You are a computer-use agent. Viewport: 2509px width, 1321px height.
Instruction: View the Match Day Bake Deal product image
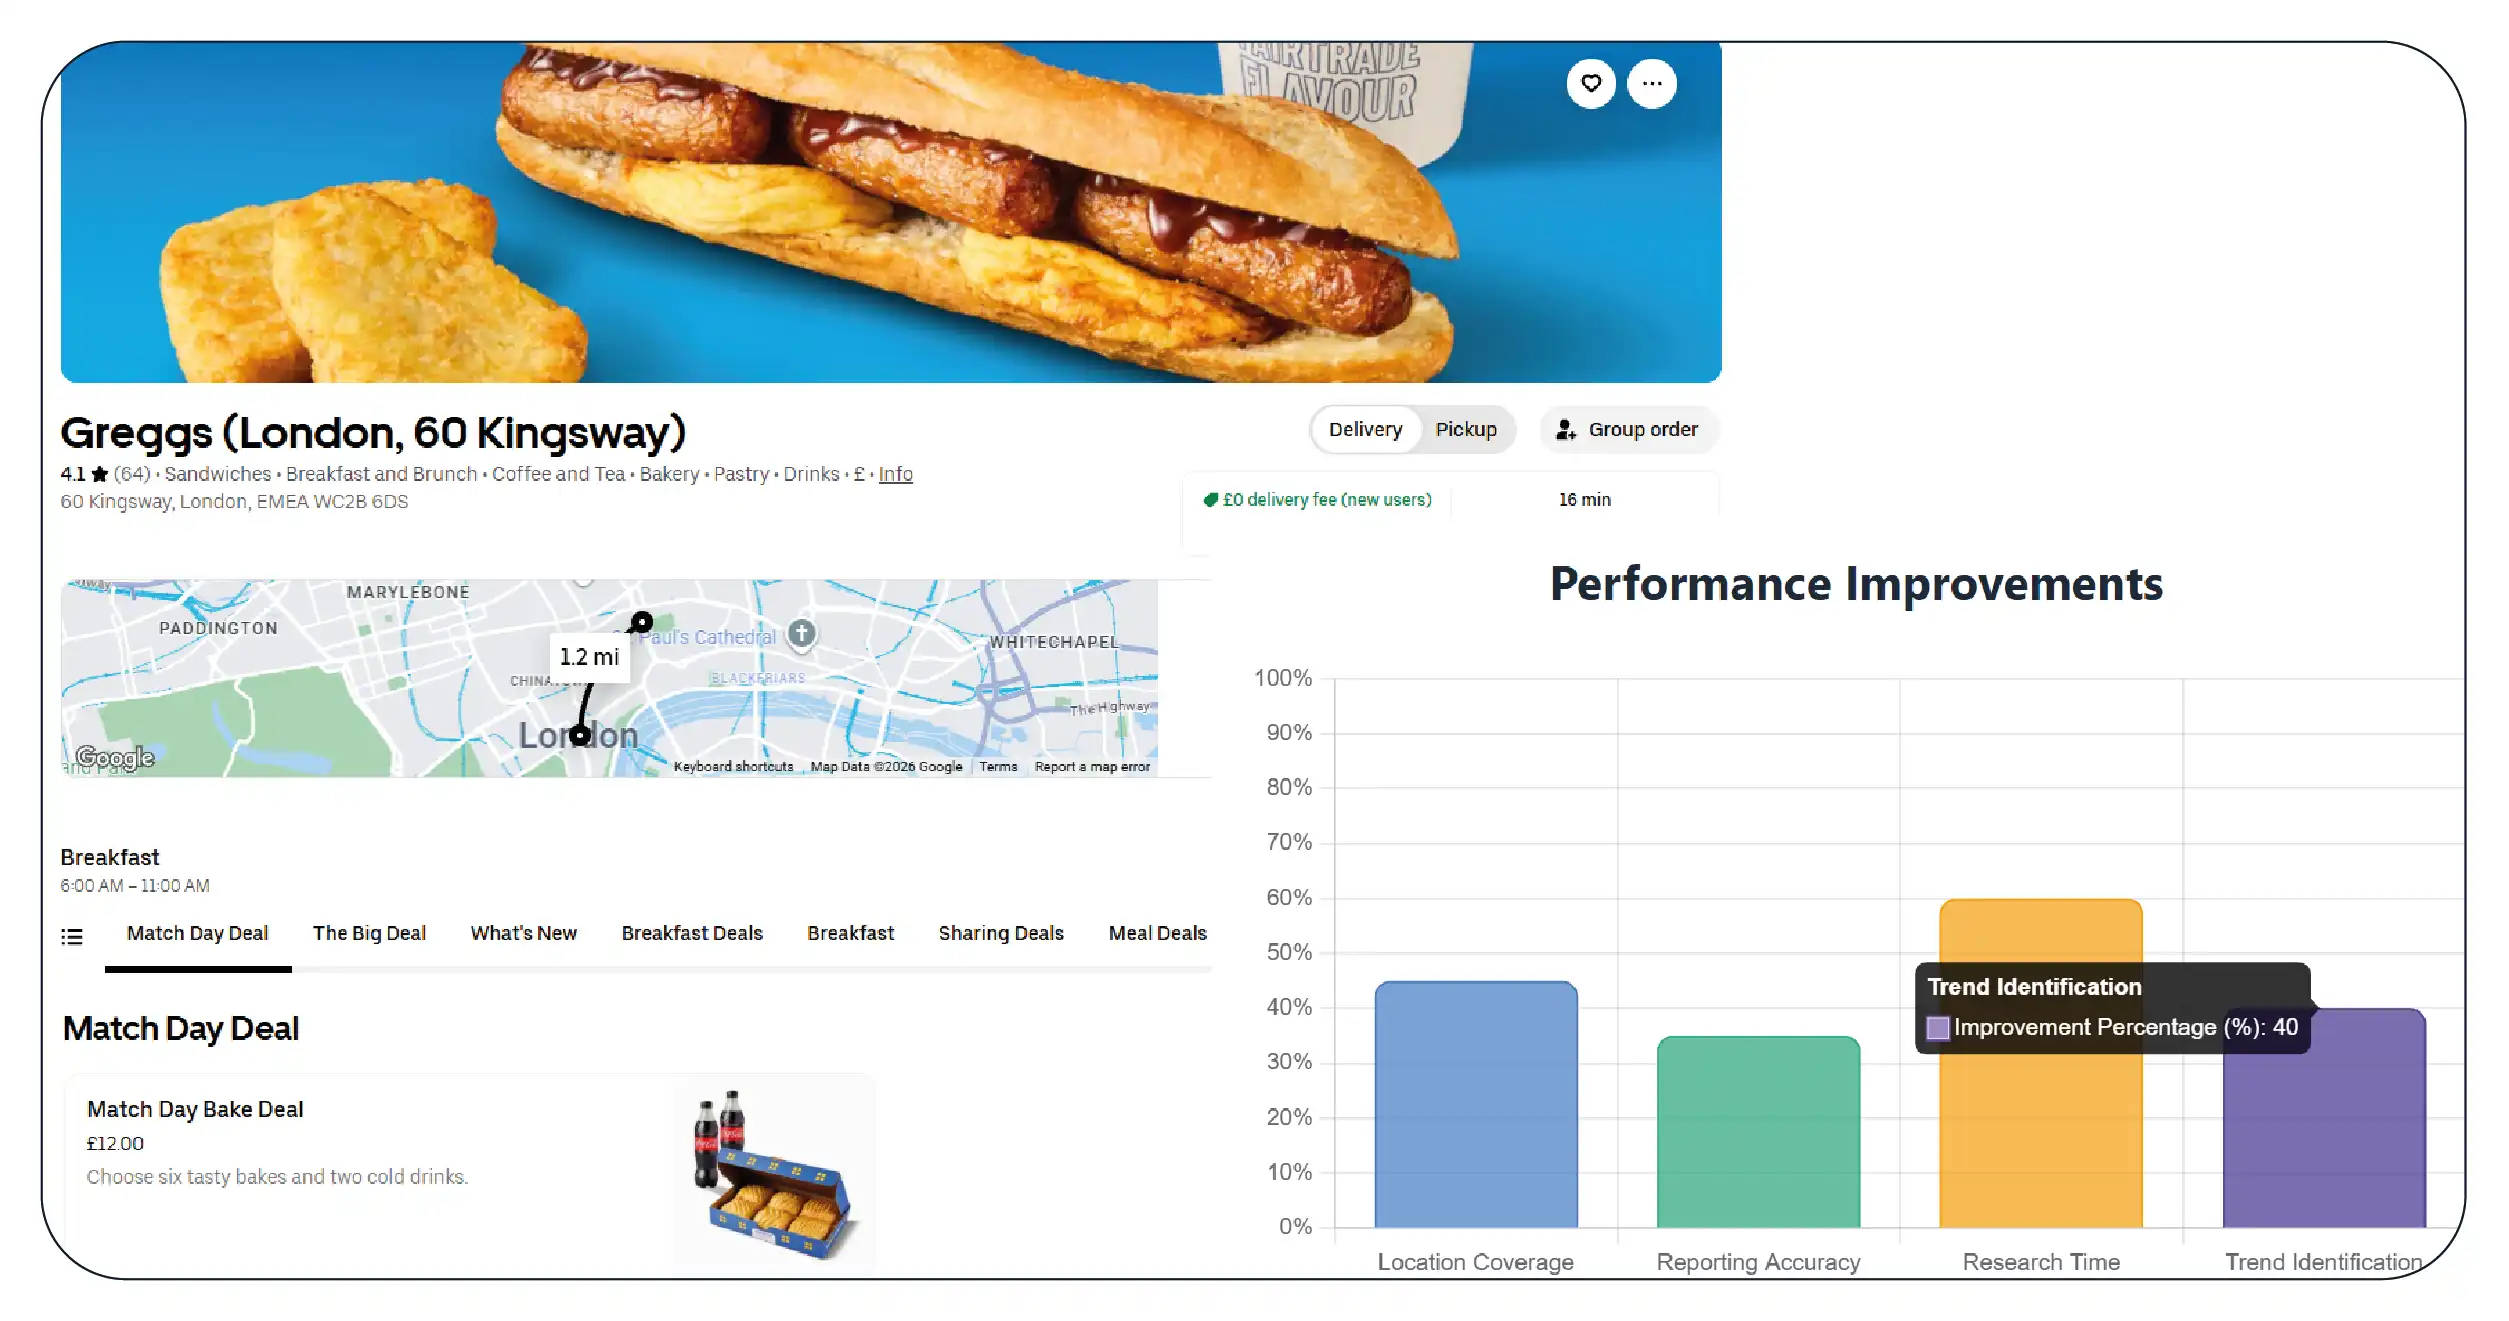[774, 1173]
